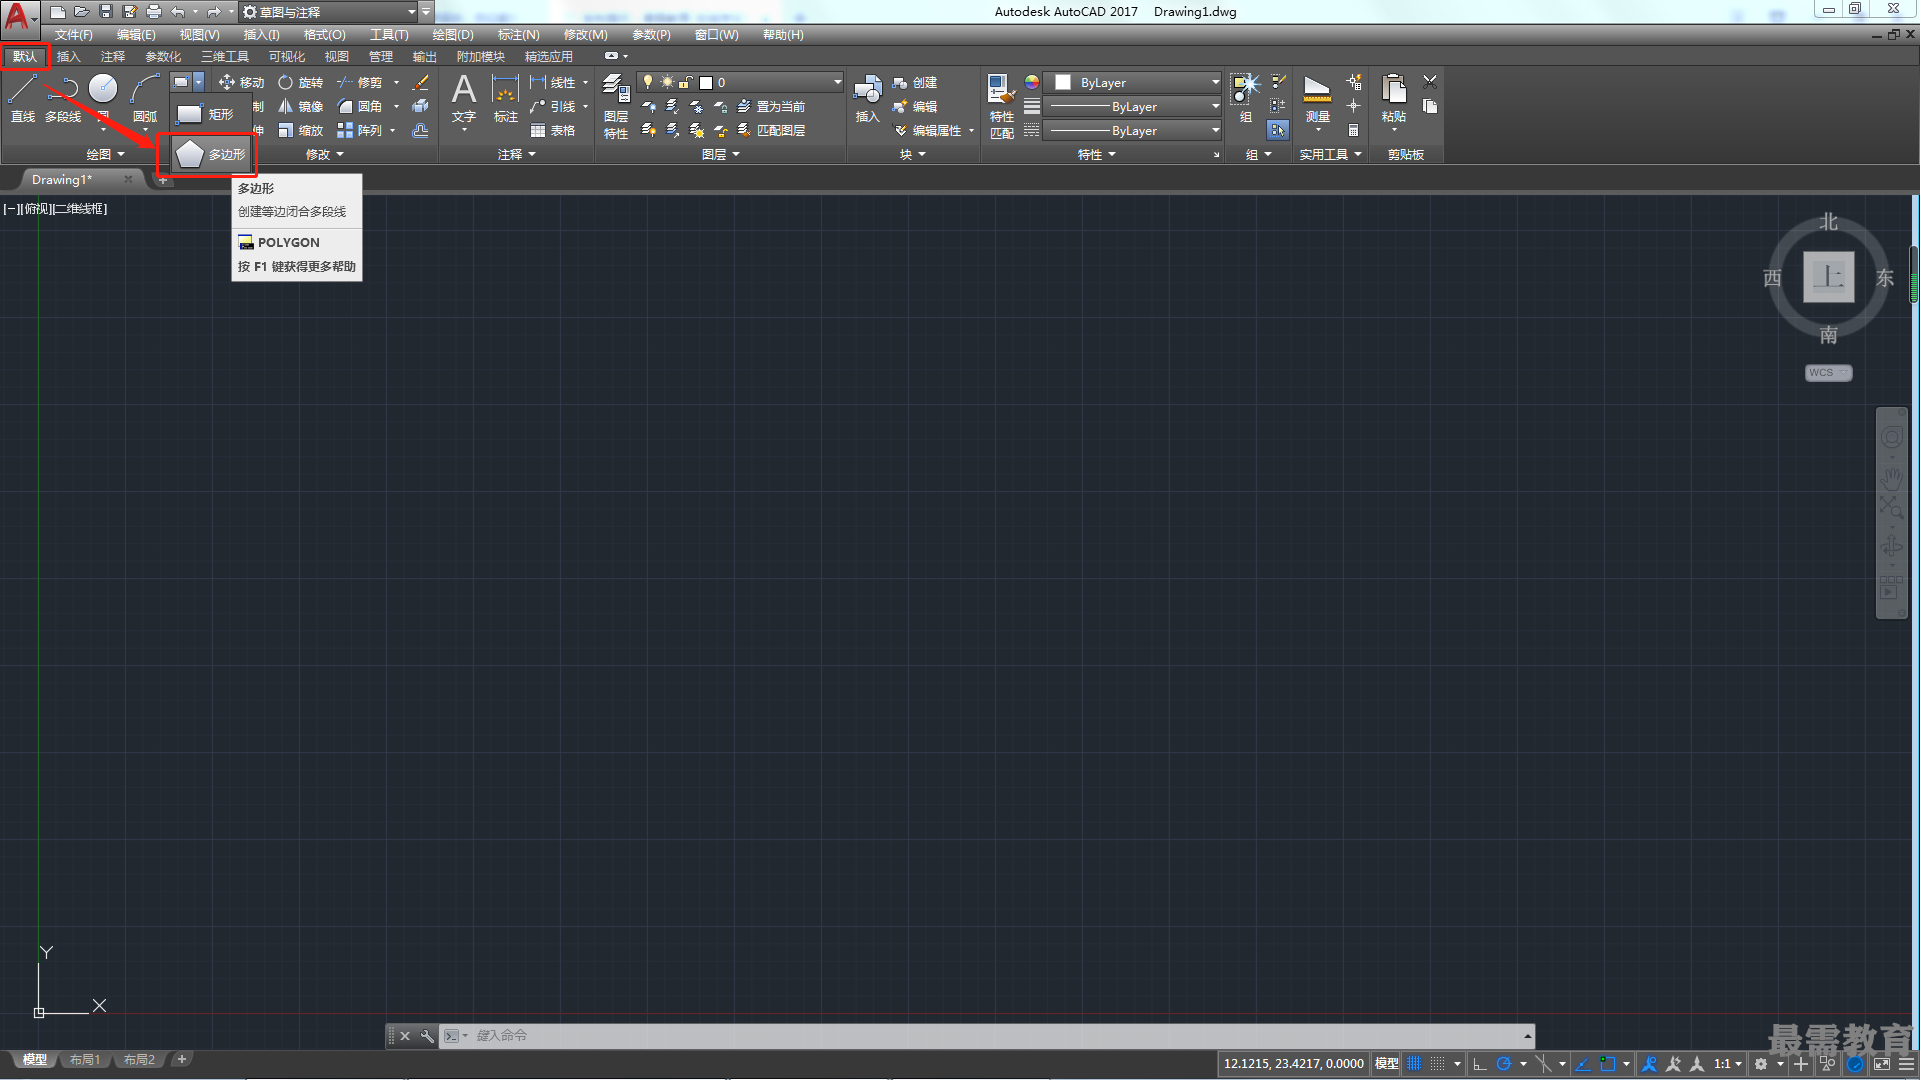Click the Fillet (圆角) tool
Screen dimensions: 1920x1080
pyautogui.click(x=360, y=107)
